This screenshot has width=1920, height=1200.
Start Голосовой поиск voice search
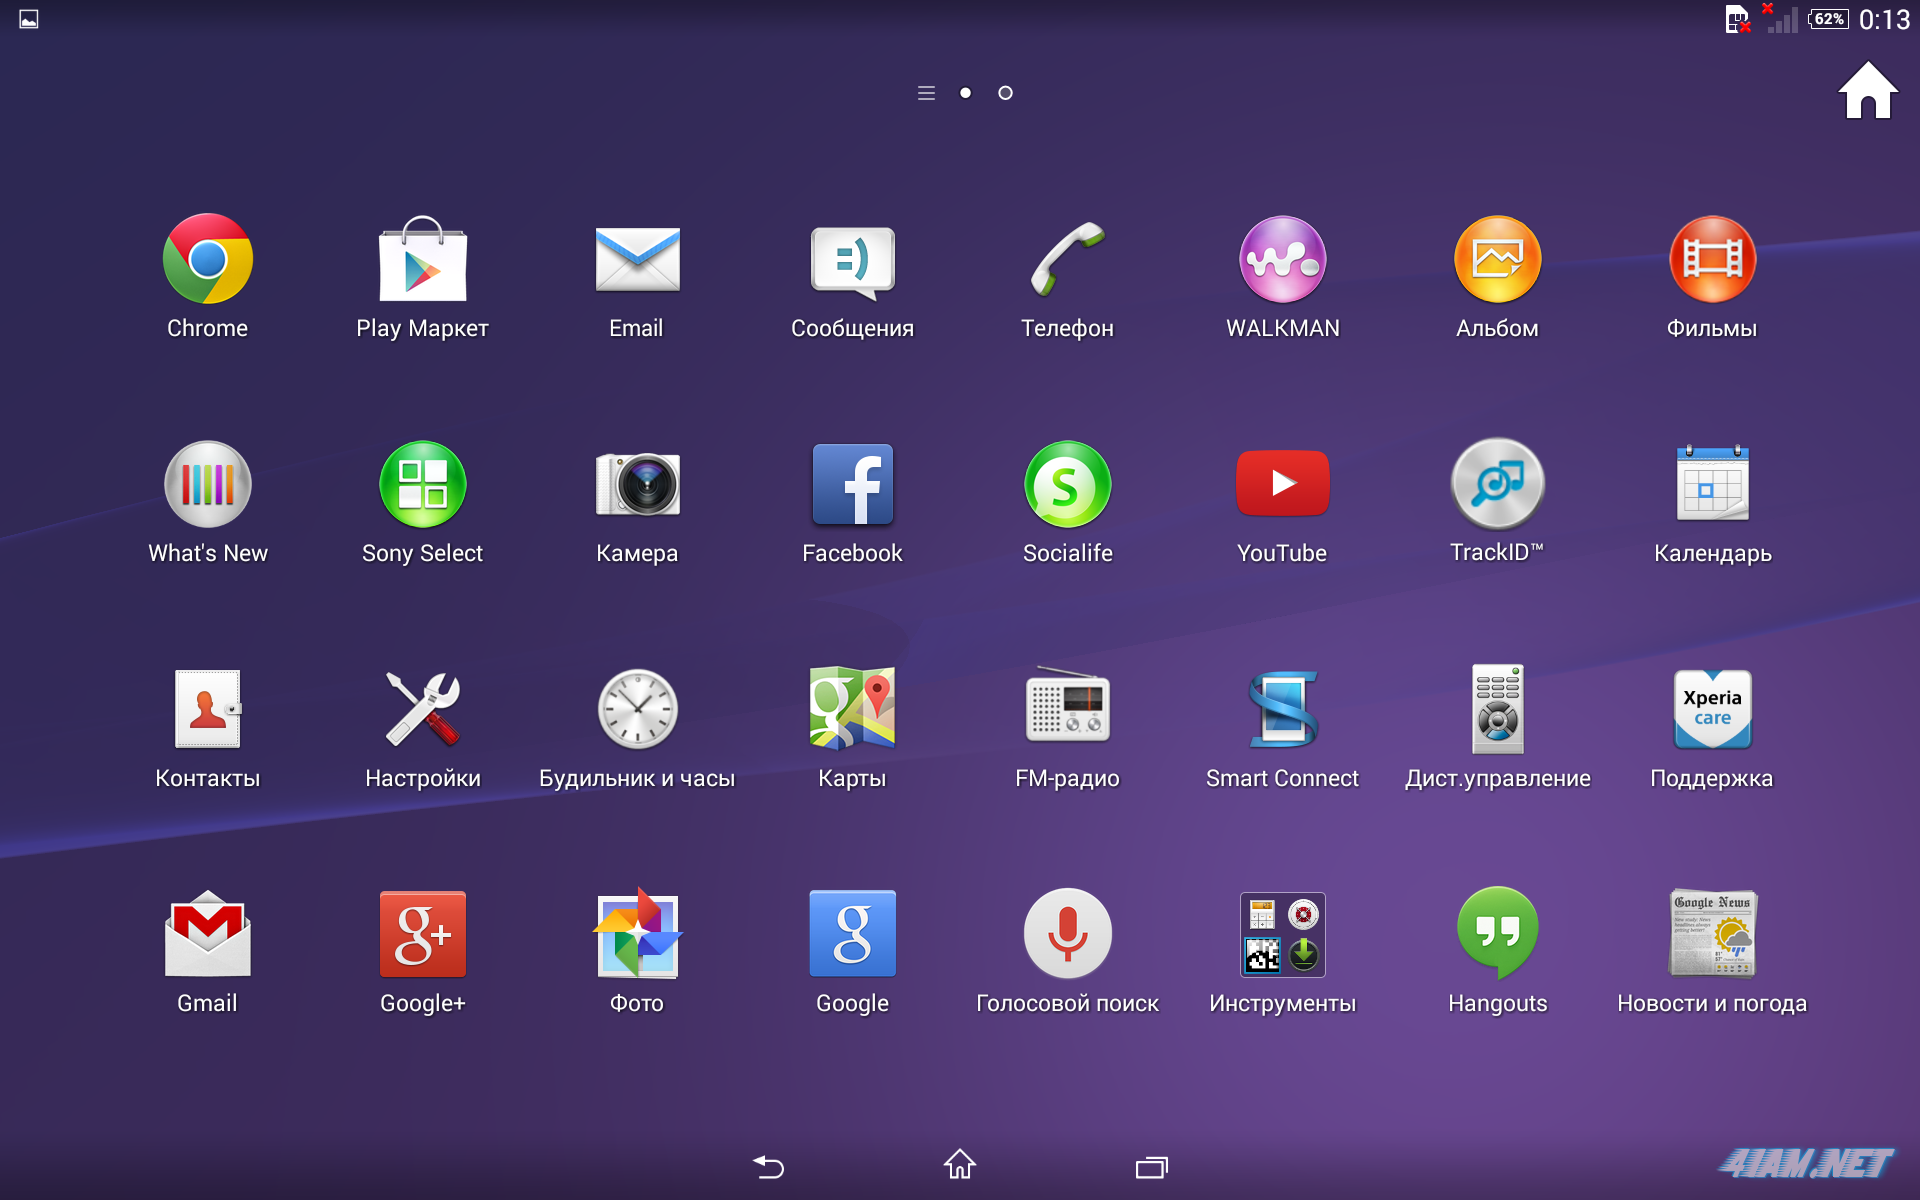(x=1067, y=933)
